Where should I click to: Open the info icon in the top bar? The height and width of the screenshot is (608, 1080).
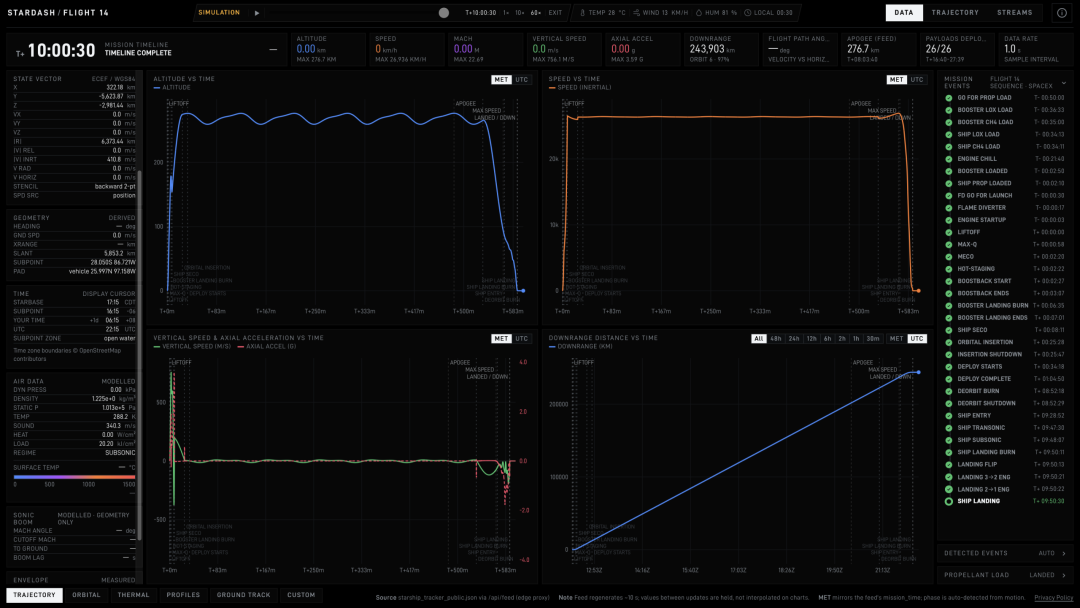coord(1061,12)
